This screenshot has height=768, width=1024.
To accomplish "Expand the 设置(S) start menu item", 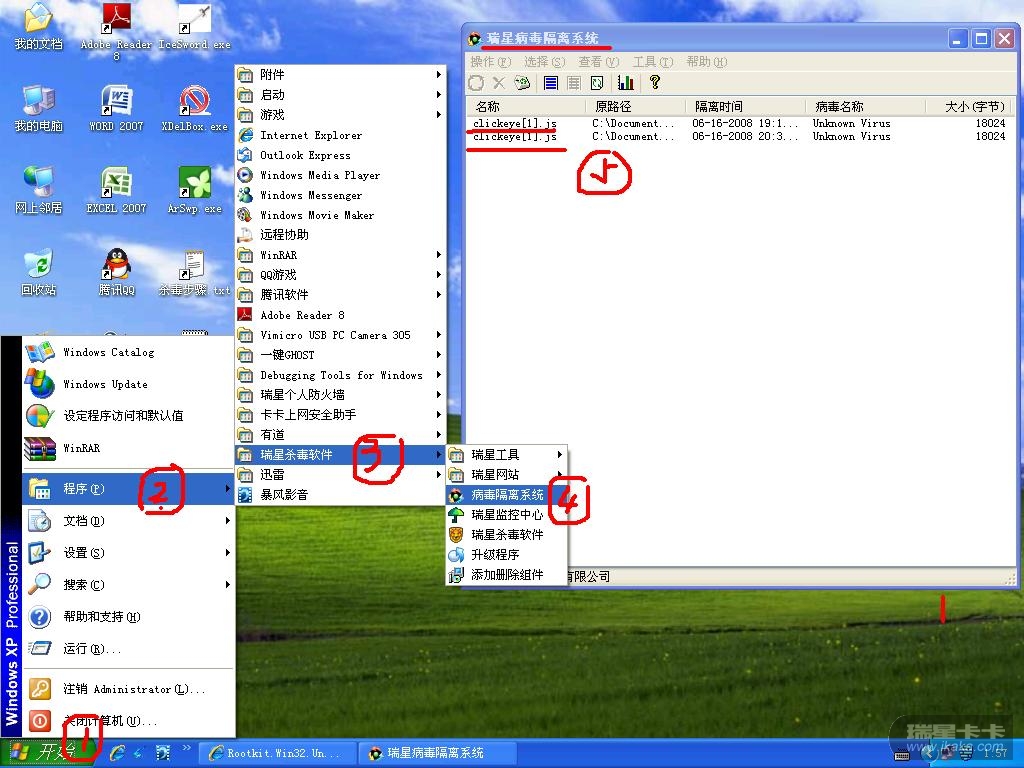I will coord(128,552).
